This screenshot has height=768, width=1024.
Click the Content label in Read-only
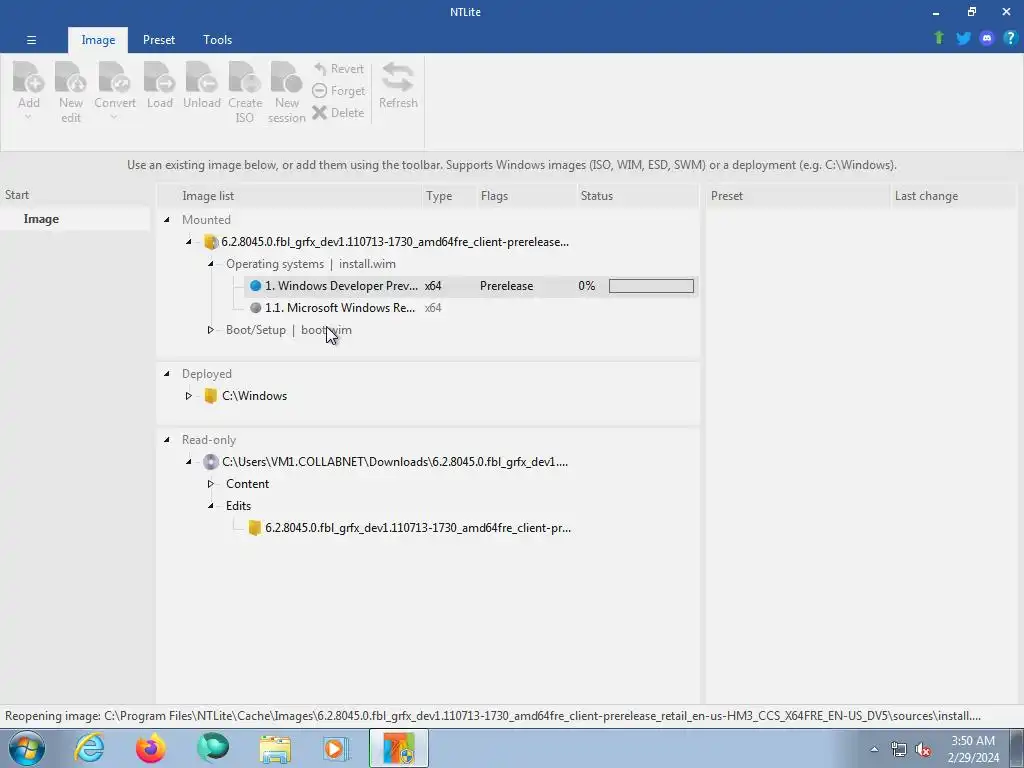click(248, 484)
